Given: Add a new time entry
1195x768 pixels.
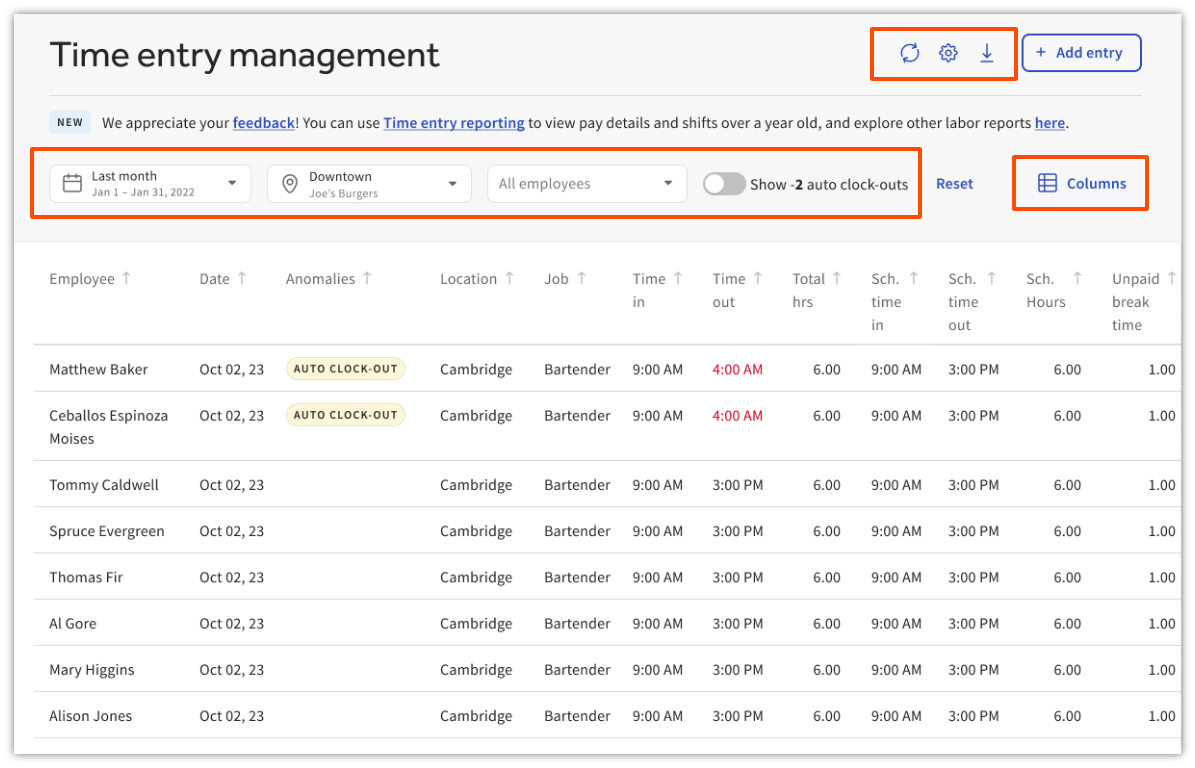Looking at the screenshot, I should point(1081,52).
